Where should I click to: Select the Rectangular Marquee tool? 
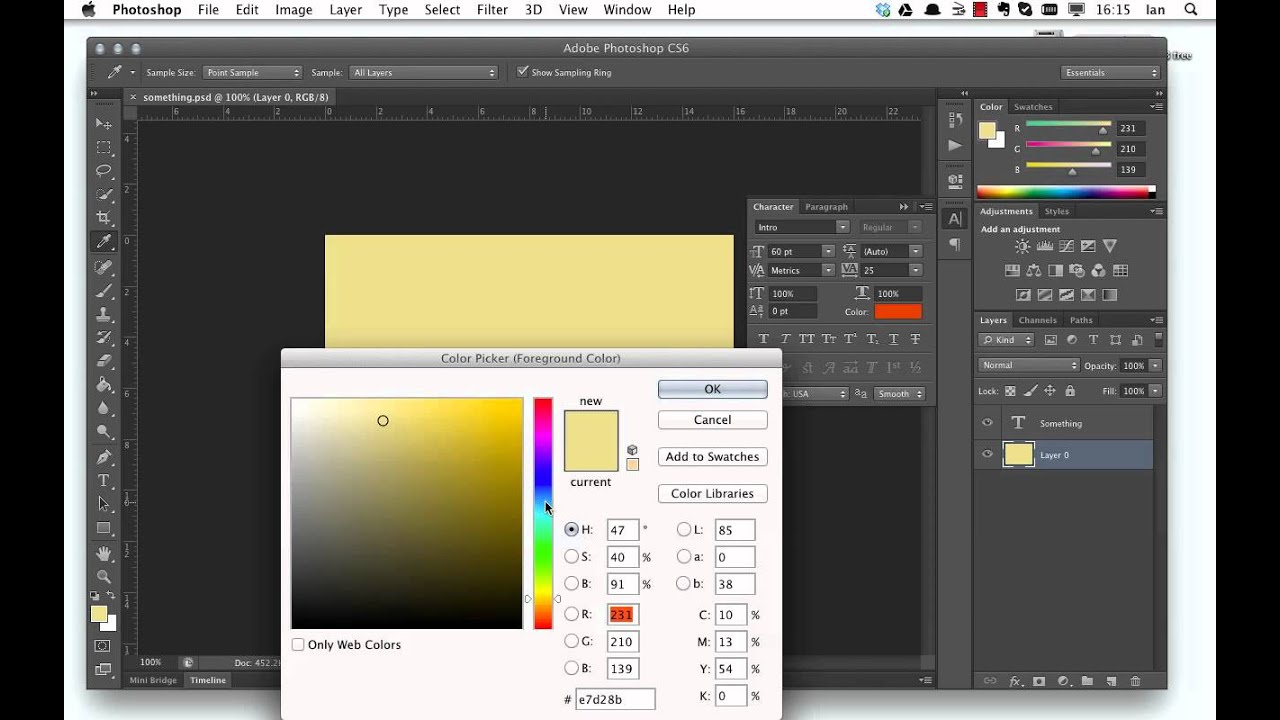point(103,147)
